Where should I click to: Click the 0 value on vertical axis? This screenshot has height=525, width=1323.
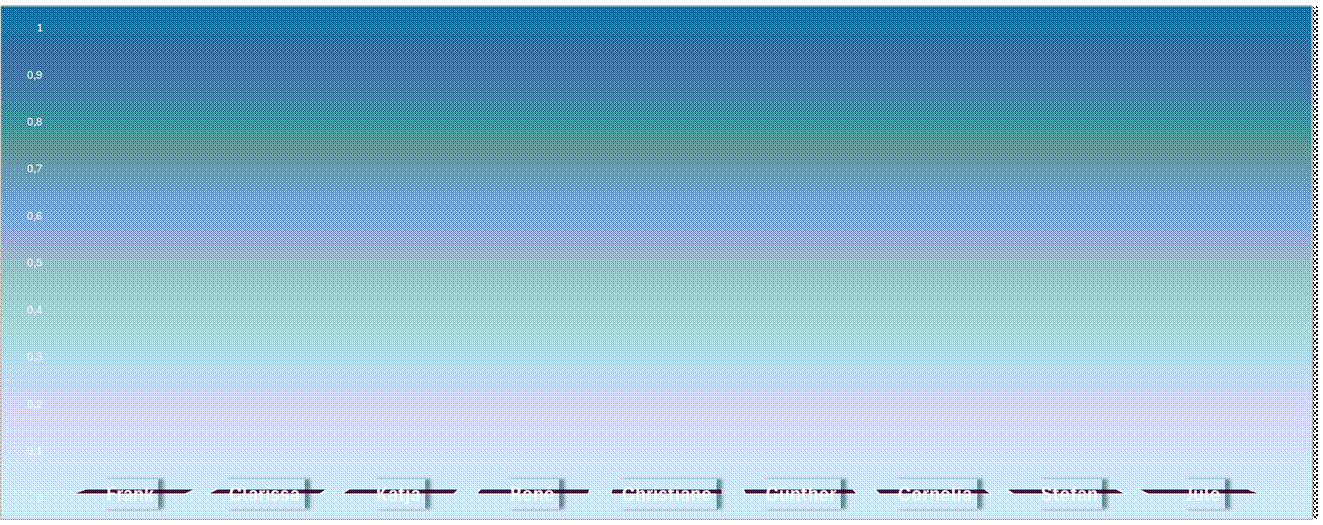(x=40, y=498)
